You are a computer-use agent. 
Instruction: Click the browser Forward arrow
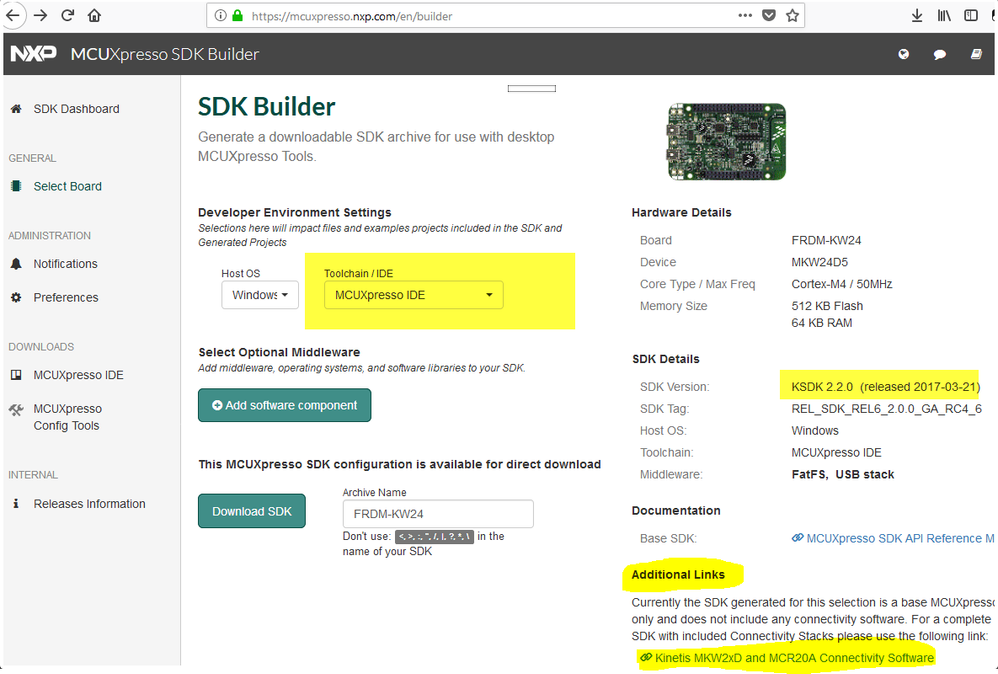click(41, 15)
